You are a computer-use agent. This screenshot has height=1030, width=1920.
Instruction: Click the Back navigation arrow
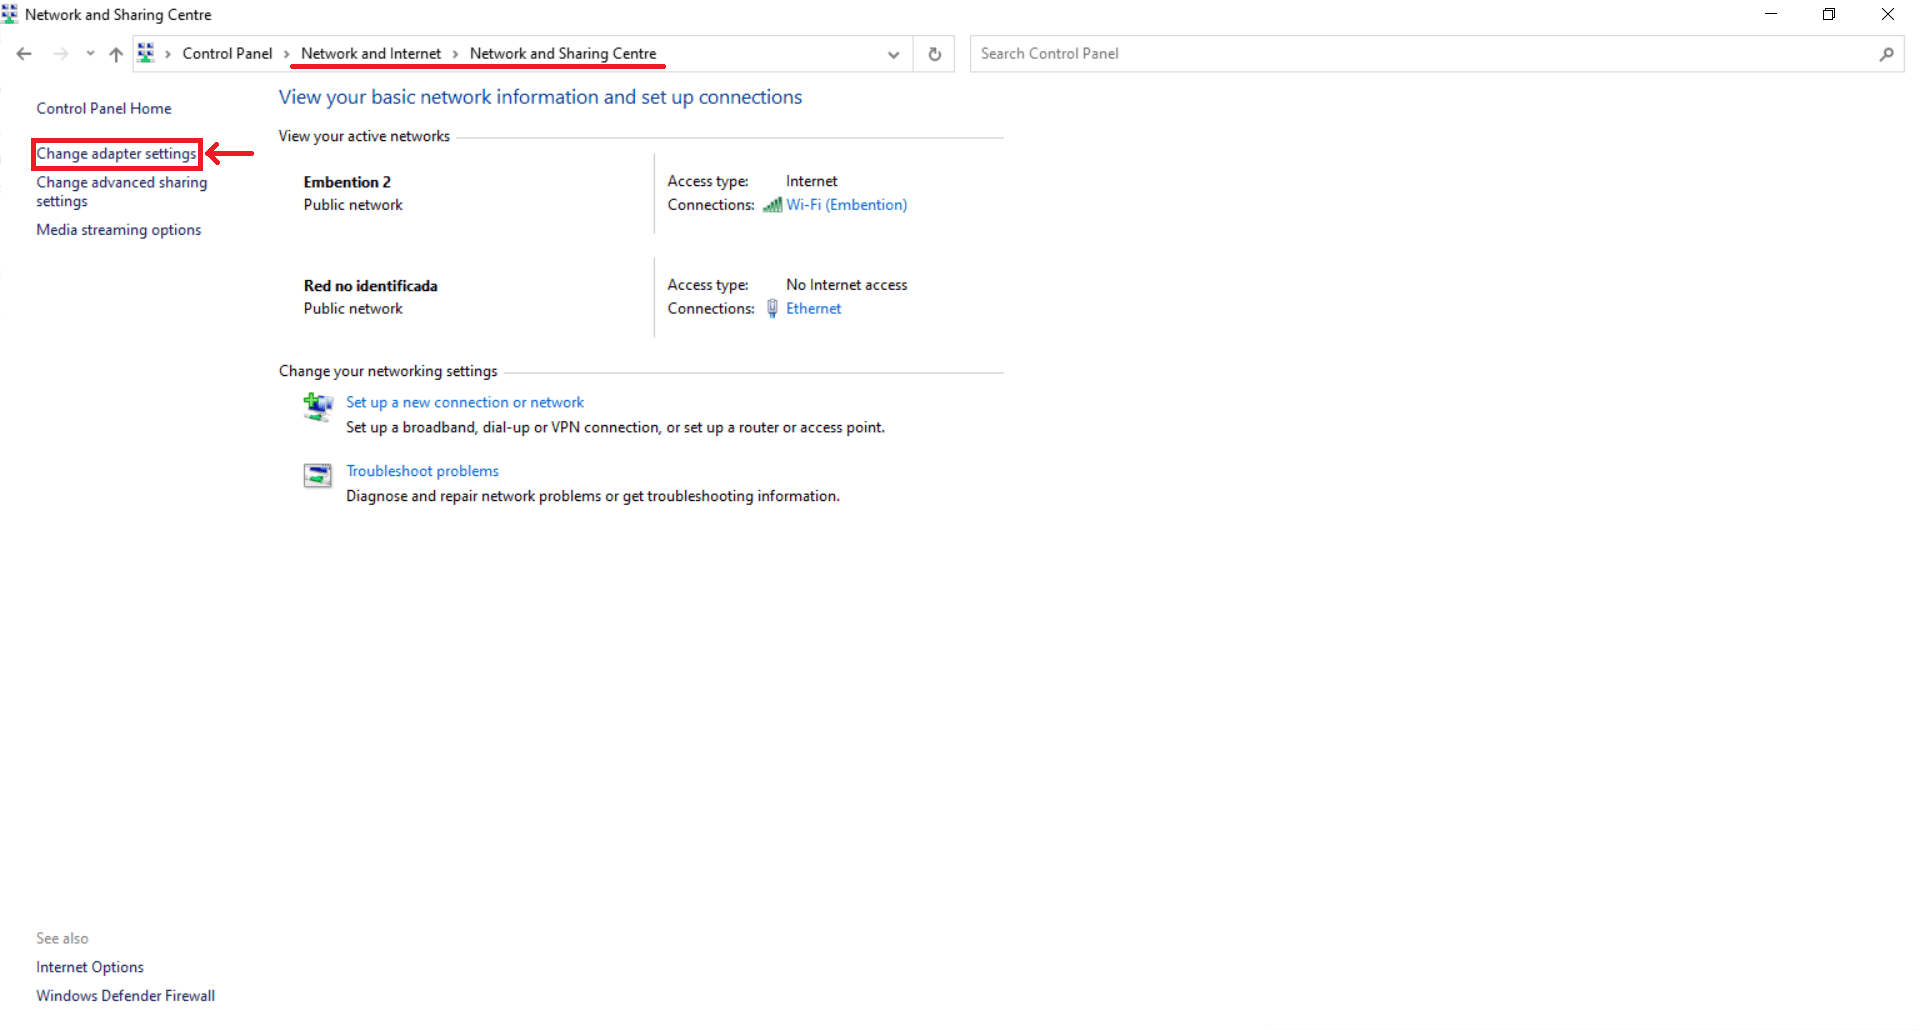pos(24,54)
